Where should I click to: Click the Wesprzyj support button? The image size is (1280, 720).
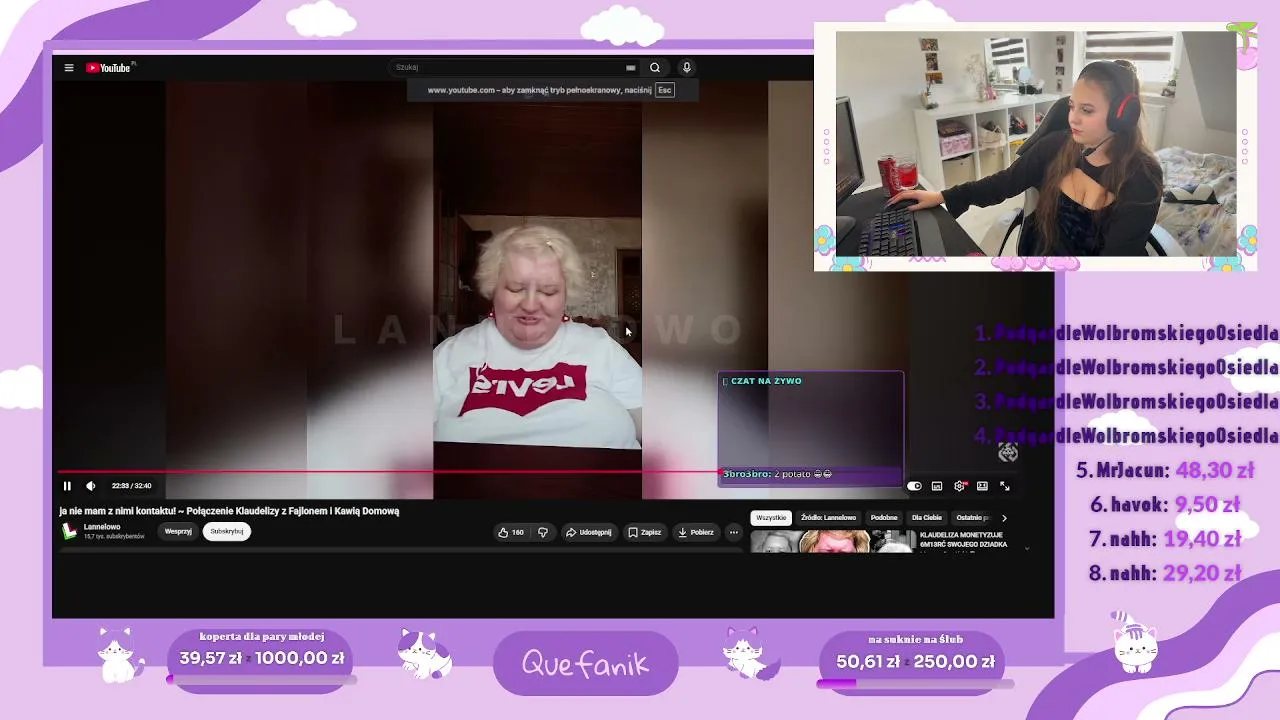coord(178,532)
